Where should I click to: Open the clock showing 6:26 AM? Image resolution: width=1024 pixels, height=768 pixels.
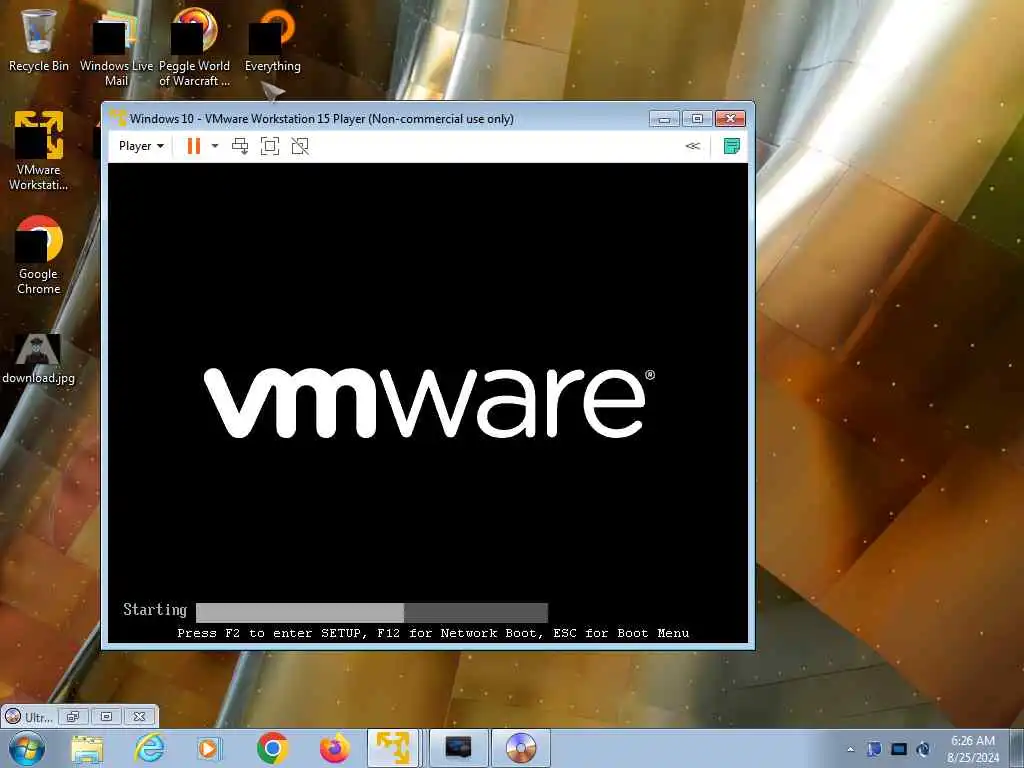(973, 749)
